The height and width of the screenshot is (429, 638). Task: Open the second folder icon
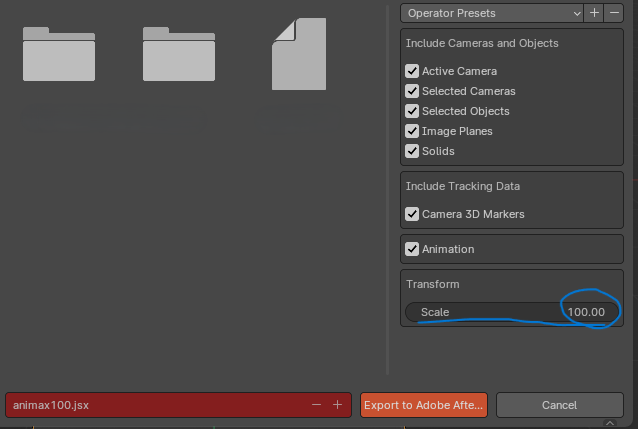click(x=179, y=54)
